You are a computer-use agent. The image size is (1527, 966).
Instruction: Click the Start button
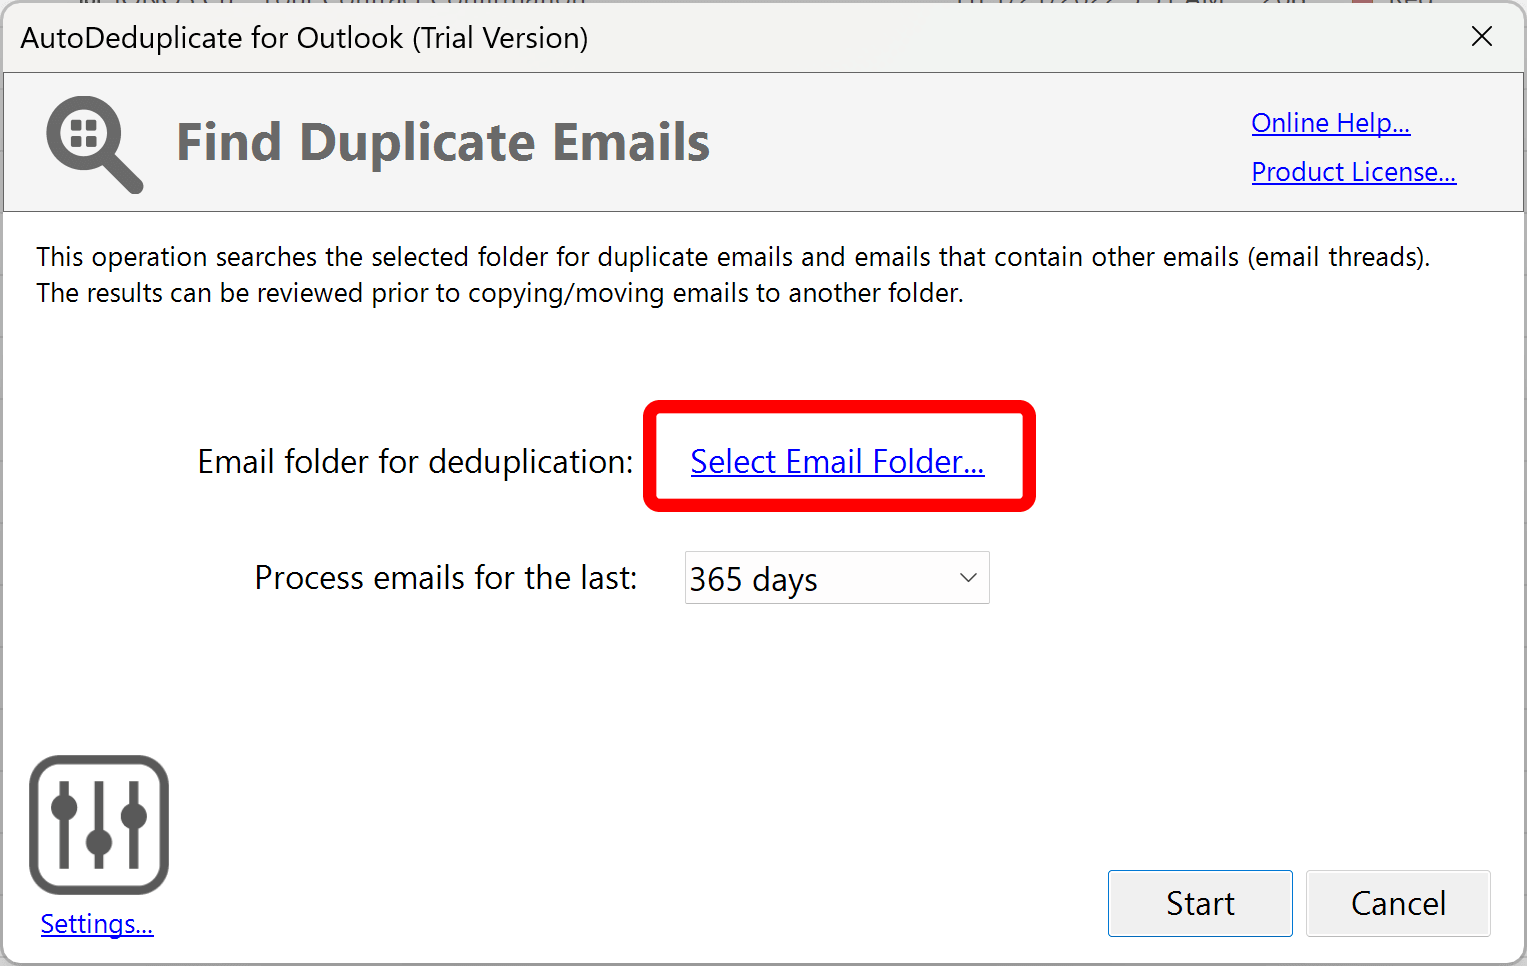[x=1200, y=903]
